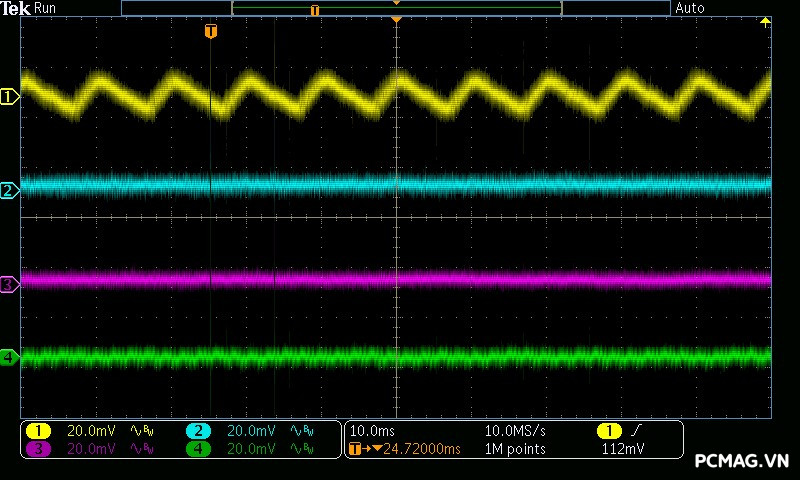Click the Tek logo
This screenshot has width=800, height=480.
[16, 8]
